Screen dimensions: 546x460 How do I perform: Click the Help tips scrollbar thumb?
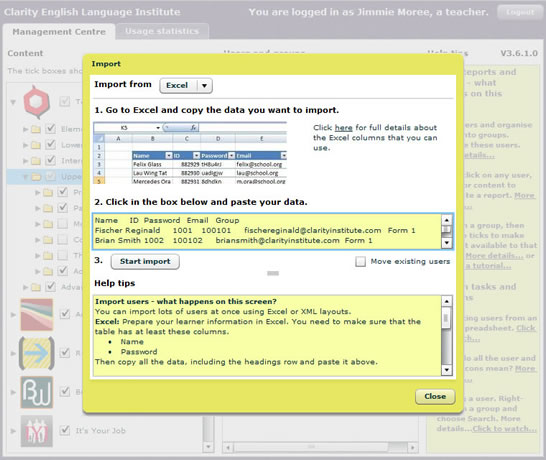click(446, 319)
